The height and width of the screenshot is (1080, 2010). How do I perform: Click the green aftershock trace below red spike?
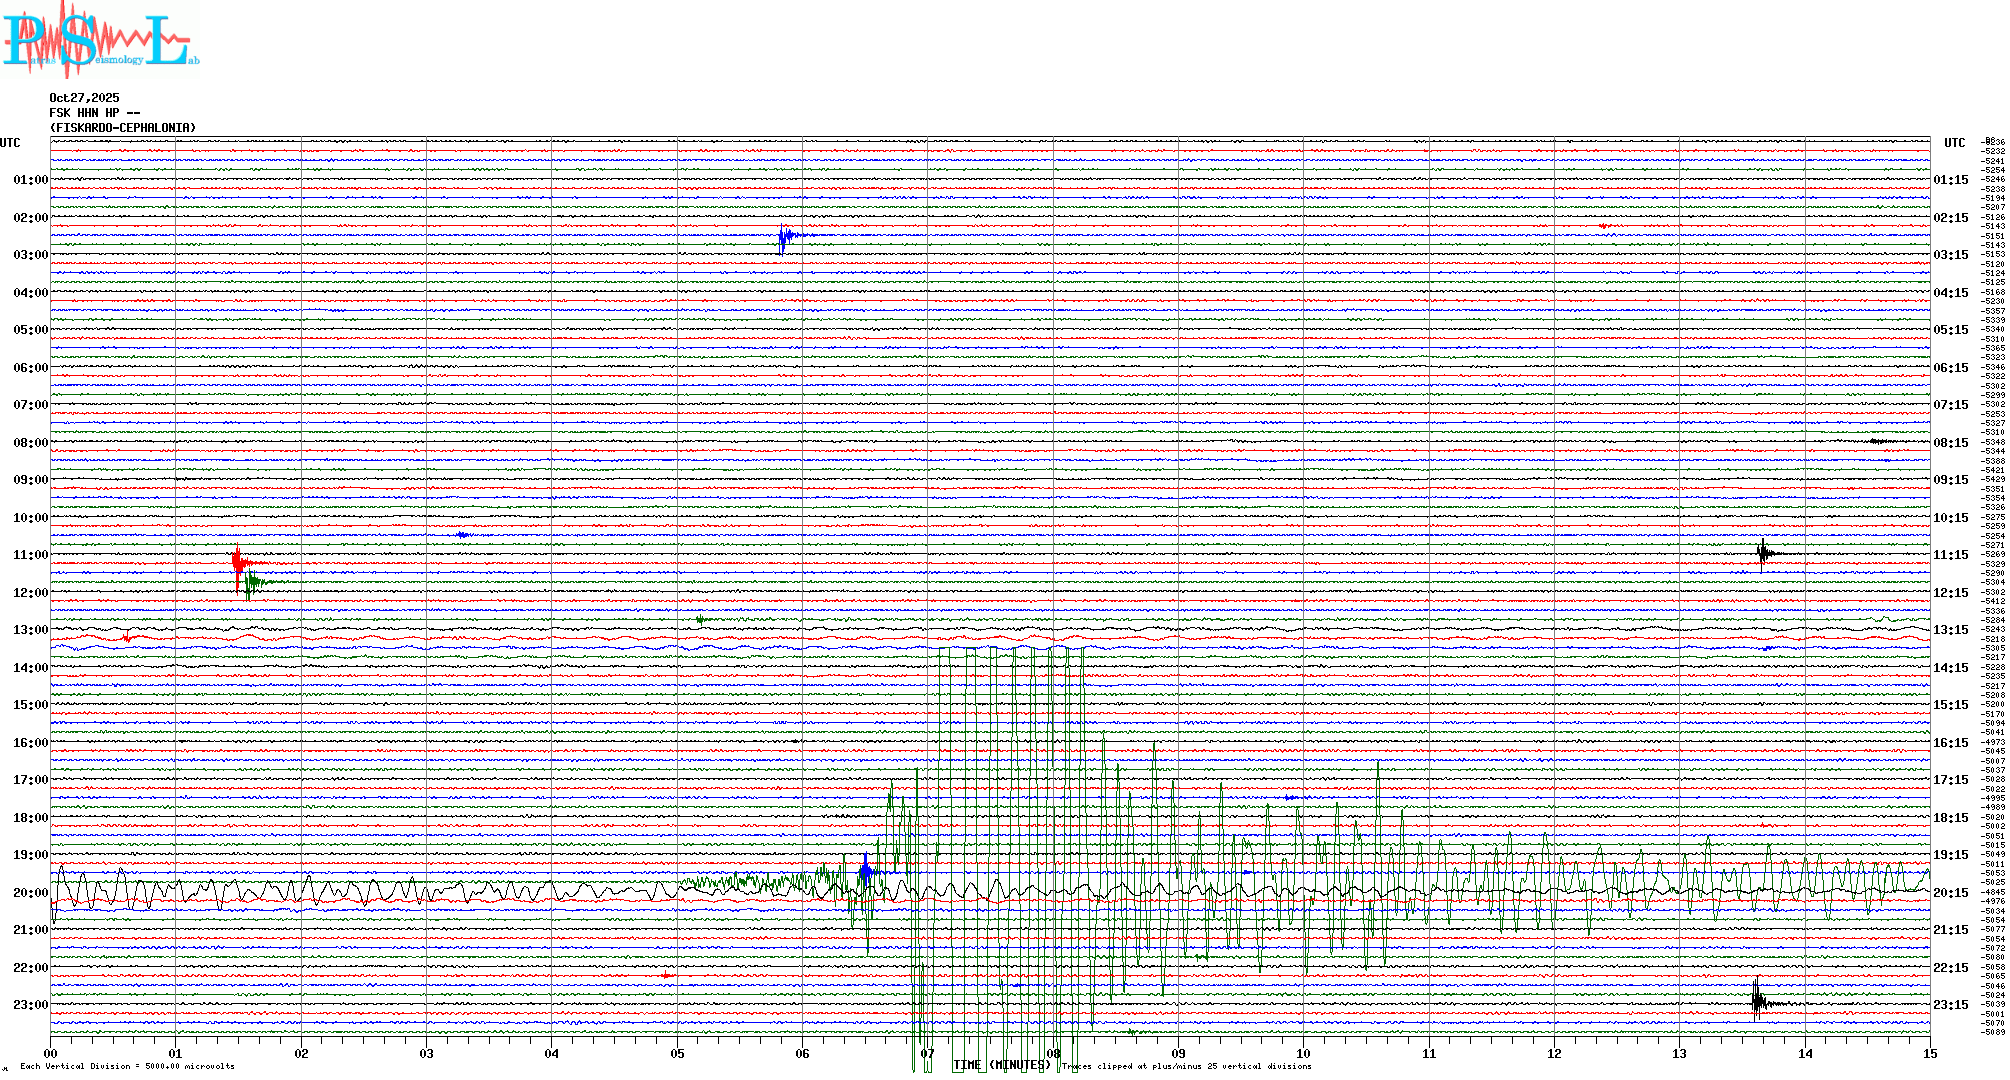[253, 582]
